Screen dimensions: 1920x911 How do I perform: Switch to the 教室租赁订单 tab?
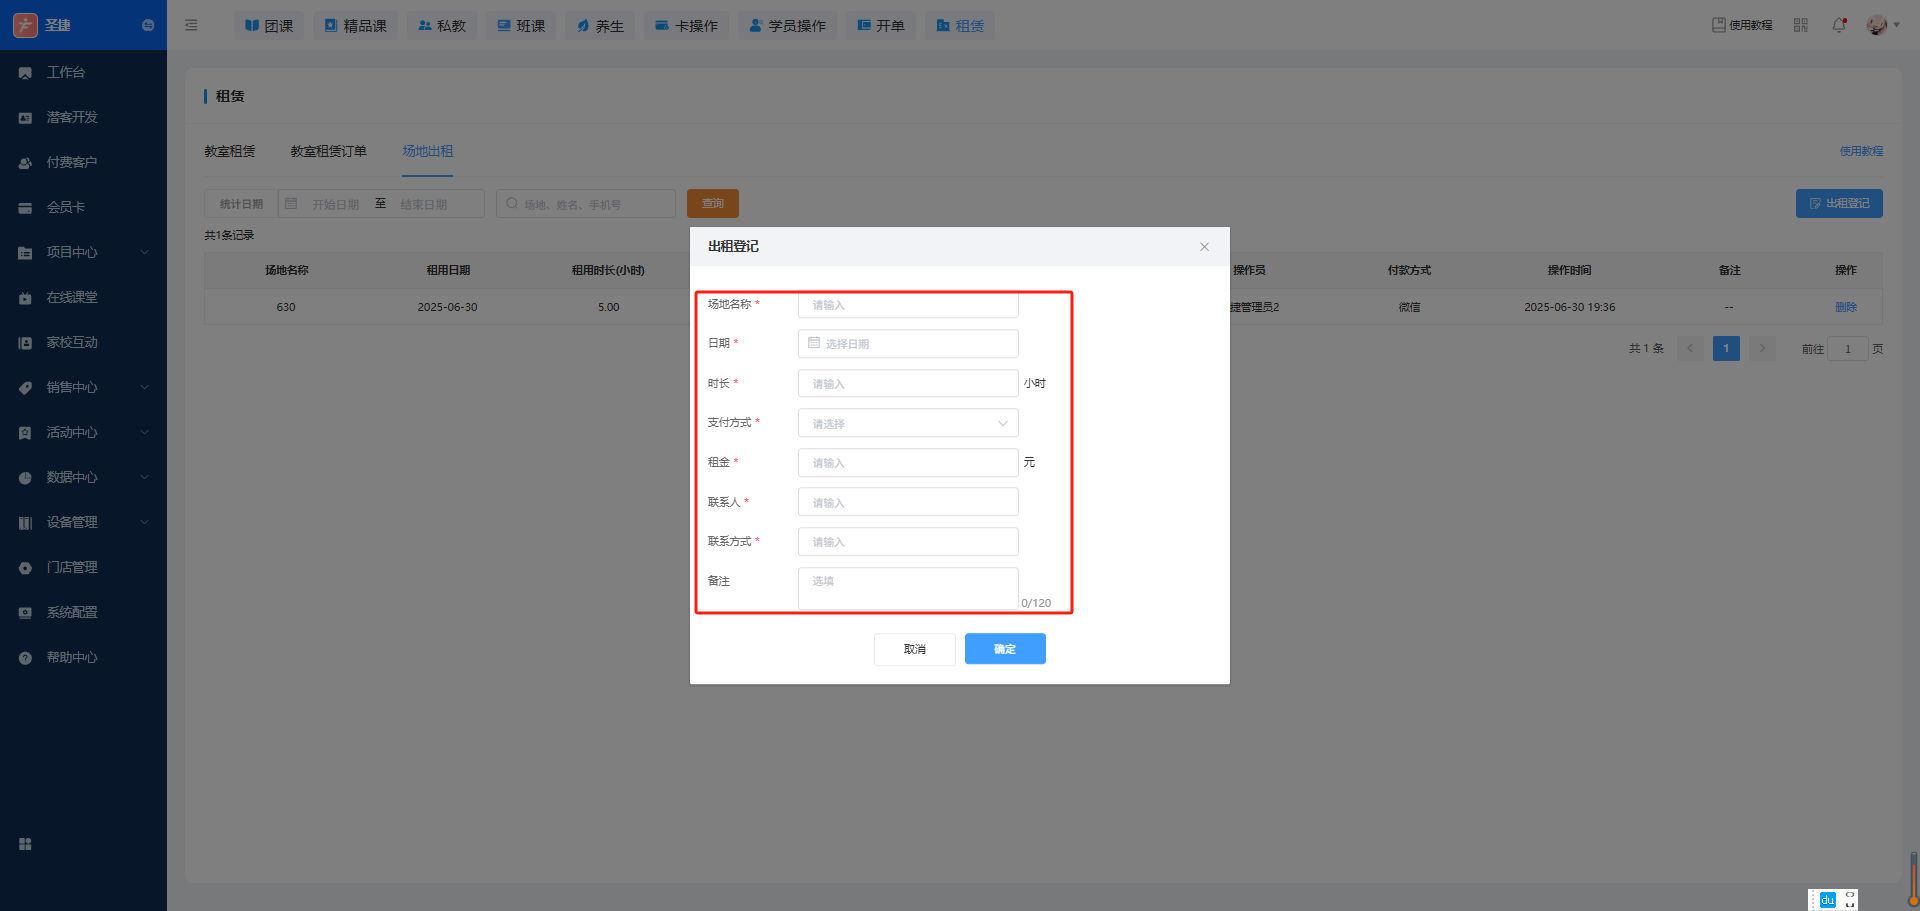click(x=328, y=151)
